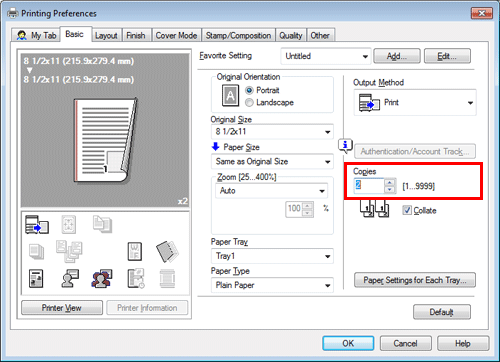This screenshot has height=362, width=500.
Task: Click the page orientation 'A' icon
Action: [230, 96]
